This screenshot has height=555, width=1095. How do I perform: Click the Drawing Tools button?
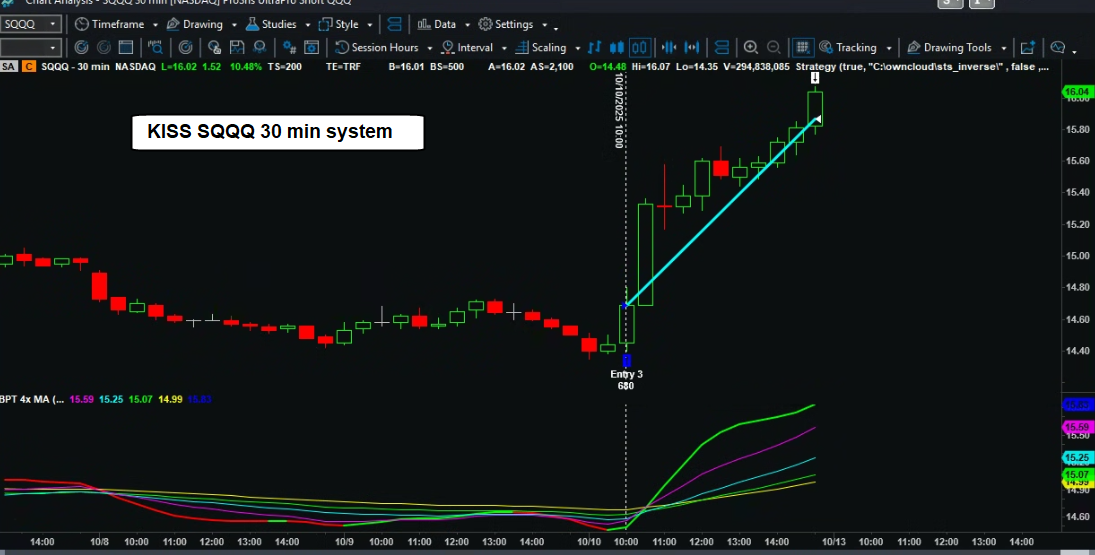click(950, 47)
